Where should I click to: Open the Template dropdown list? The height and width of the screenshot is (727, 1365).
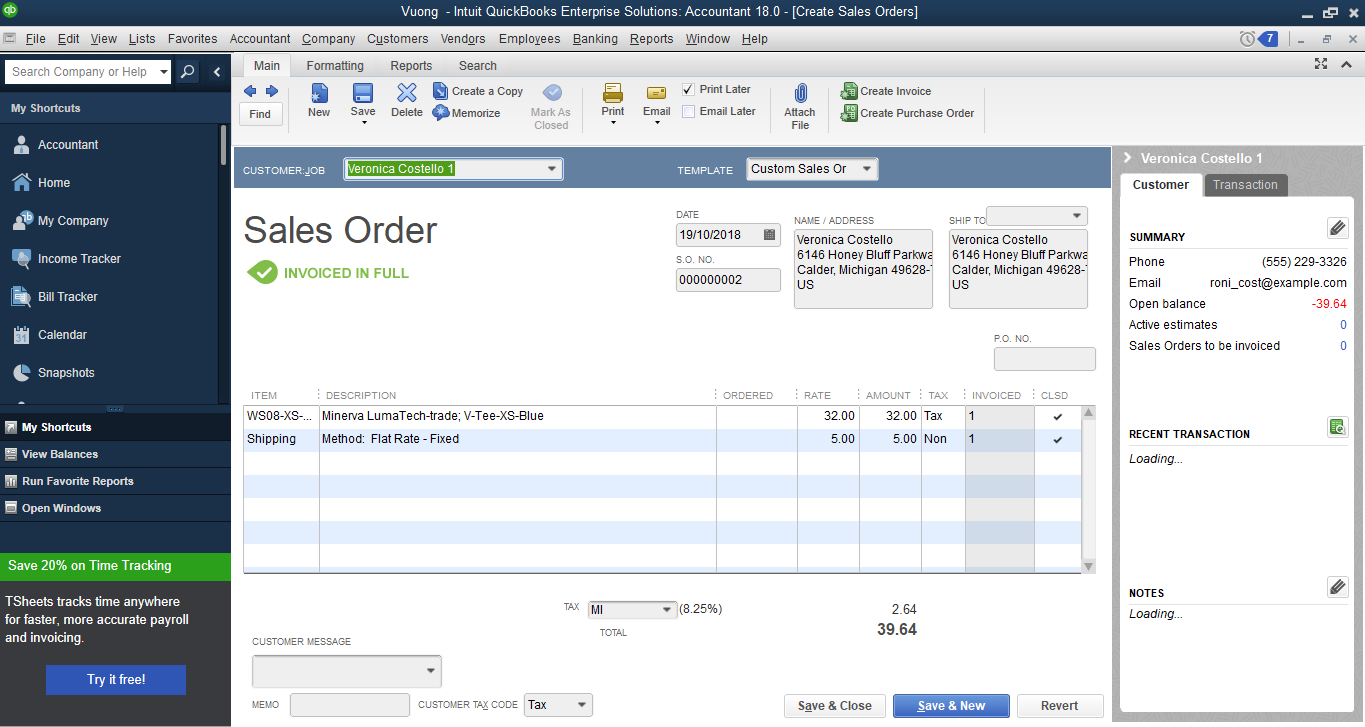coord(866,169)
